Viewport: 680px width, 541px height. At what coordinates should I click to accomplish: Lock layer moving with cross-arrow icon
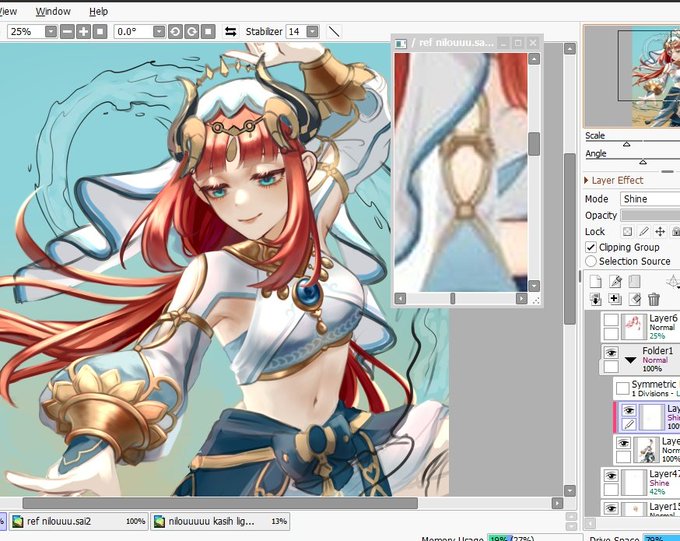point(660,232)
